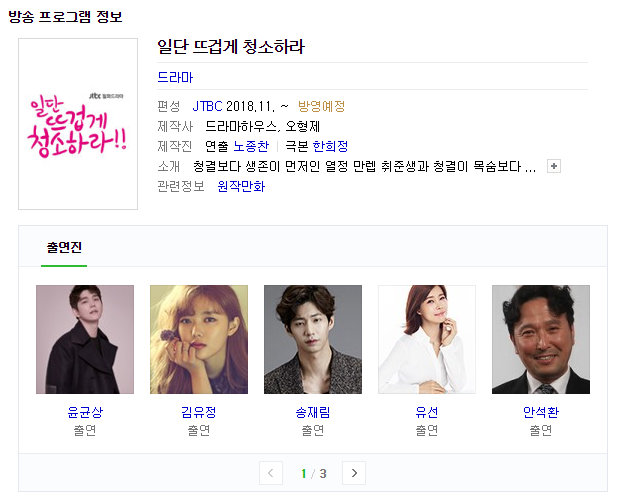
Task: Expand the 소개 description with plus icon
Action: tap(554, 166)
